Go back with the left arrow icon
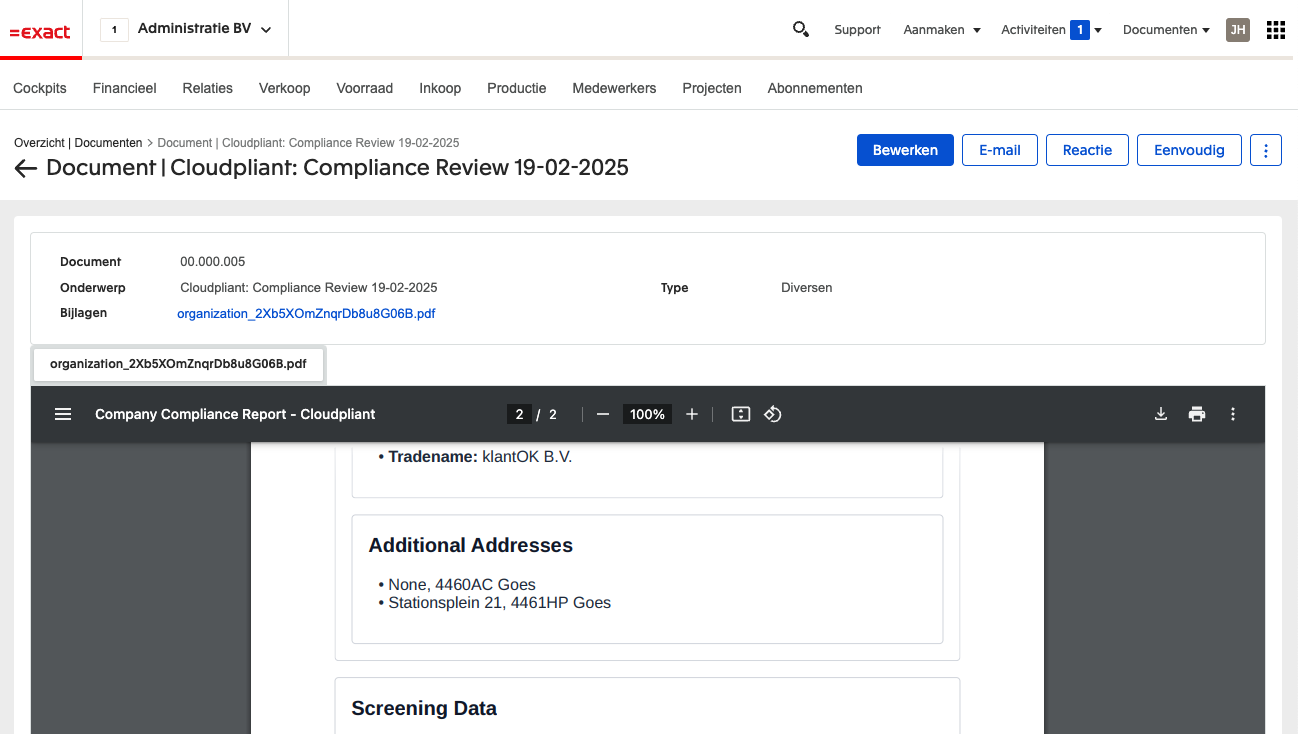Viewport: 1298px width, 734px height. [x=26, y=168]
